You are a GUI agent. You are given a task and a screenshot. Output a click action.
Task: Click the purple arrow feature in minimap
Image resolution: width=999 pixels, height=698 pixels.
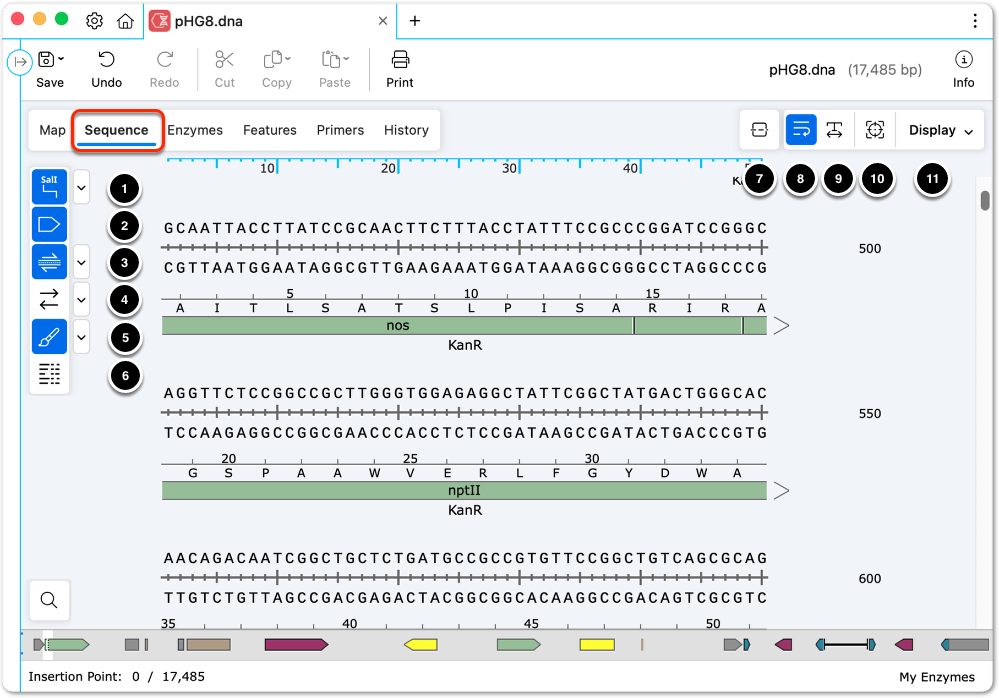pyautogui.click(x=296, y=645)
